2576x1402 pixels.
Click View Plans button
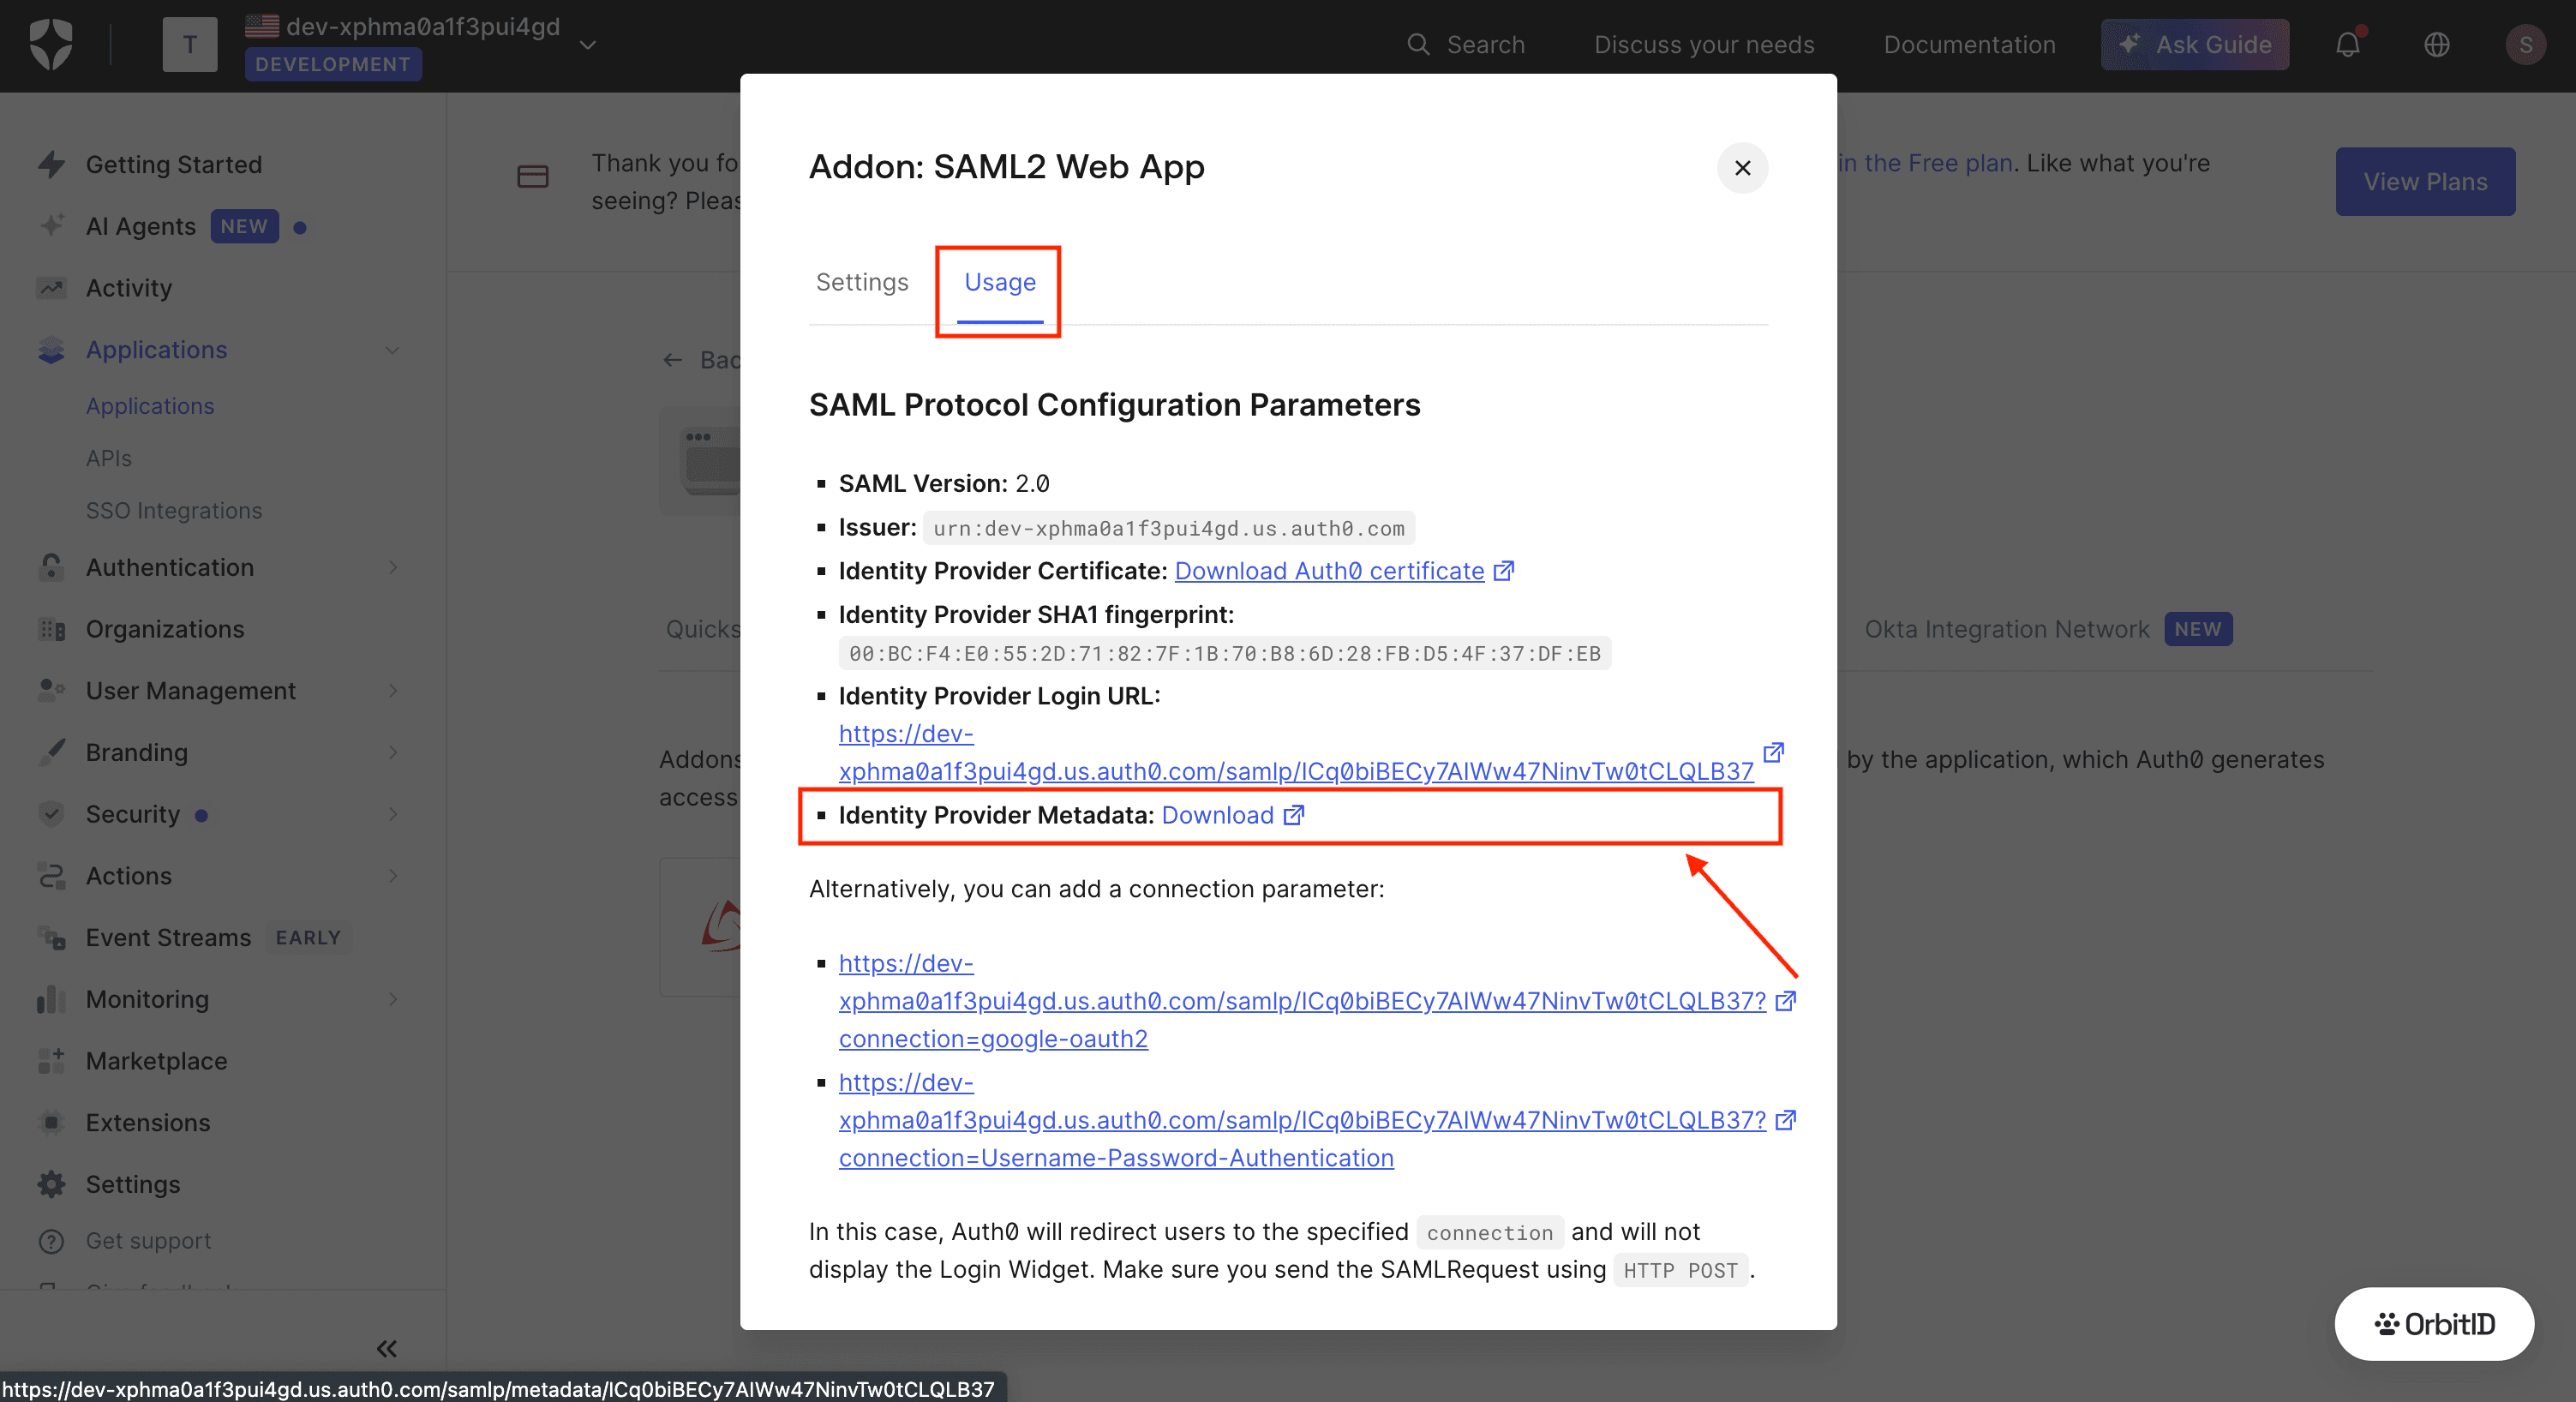tap(2425, 181)
